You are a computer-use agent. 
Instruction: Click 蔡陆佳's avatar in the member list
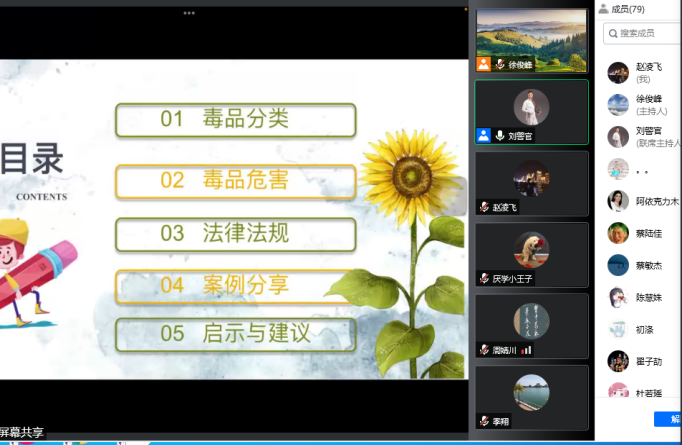[x=618, y=233]
